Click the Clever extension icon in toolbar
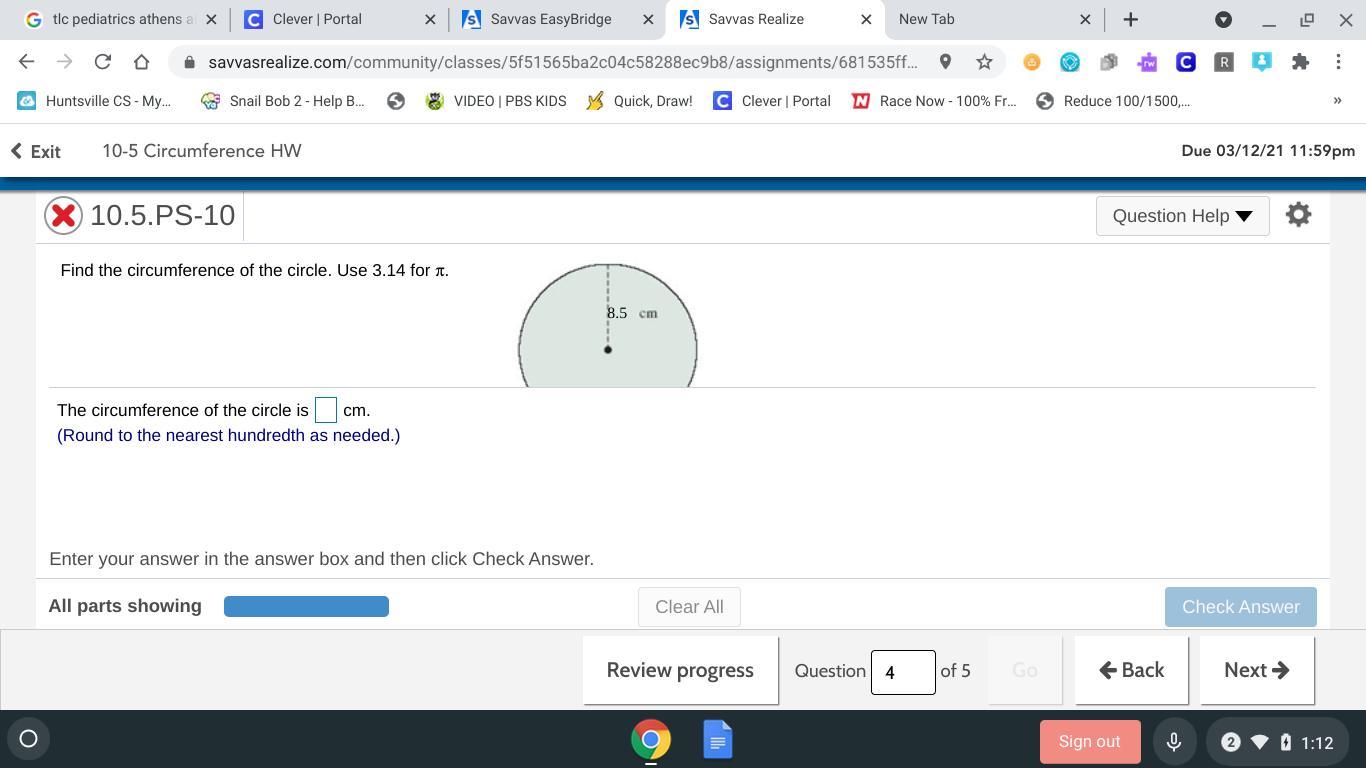This screenshot has width=1366, height=768. 1185,62
